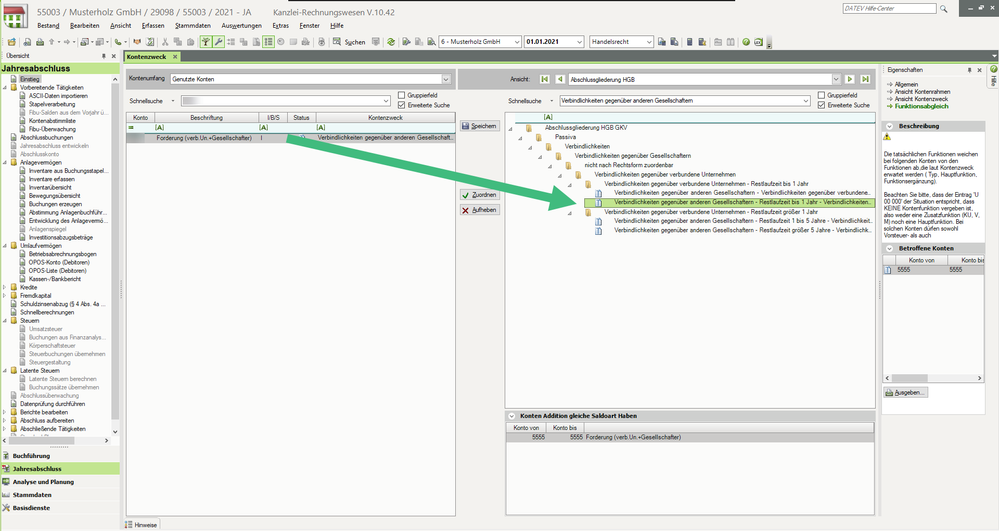Go to first view with green arrow

click(544, 79)
